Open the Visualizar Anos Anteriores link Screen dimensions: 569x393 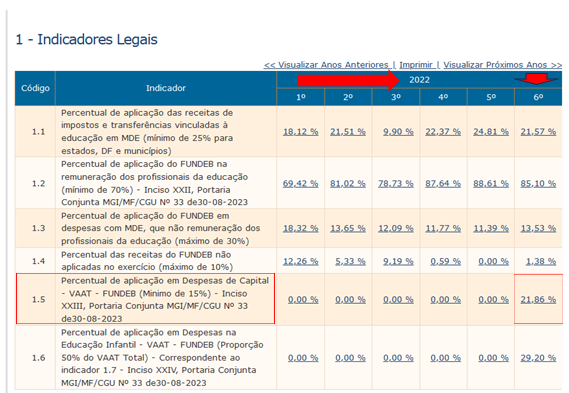pyautogui.click(x=326, y=65)
